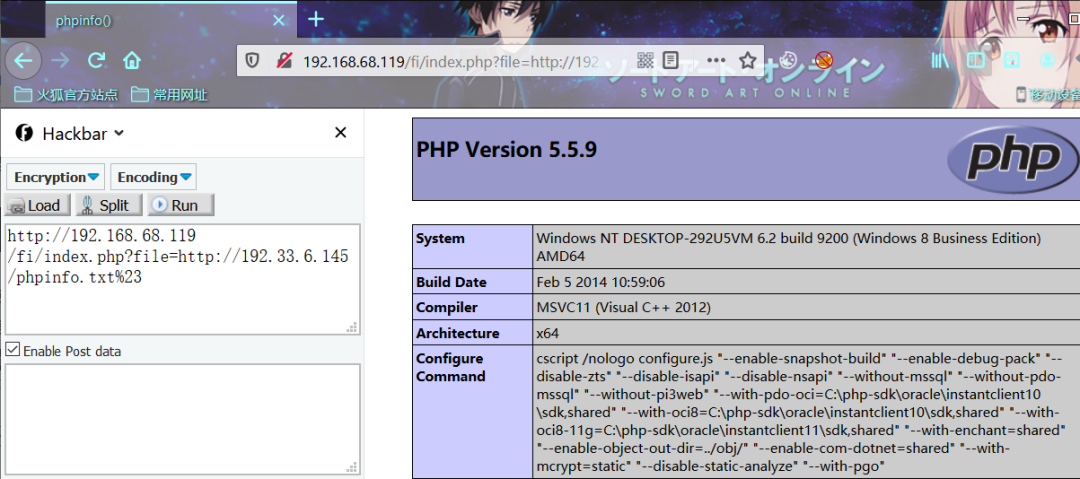1080x479 pixels.
Task: Click the forward navigation arrow
Action: coord(60,61)
